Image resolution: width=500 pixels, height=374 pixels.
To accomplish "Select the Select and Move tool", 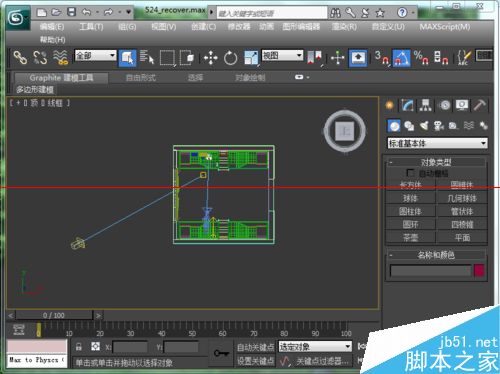I will tap(211, 58).
